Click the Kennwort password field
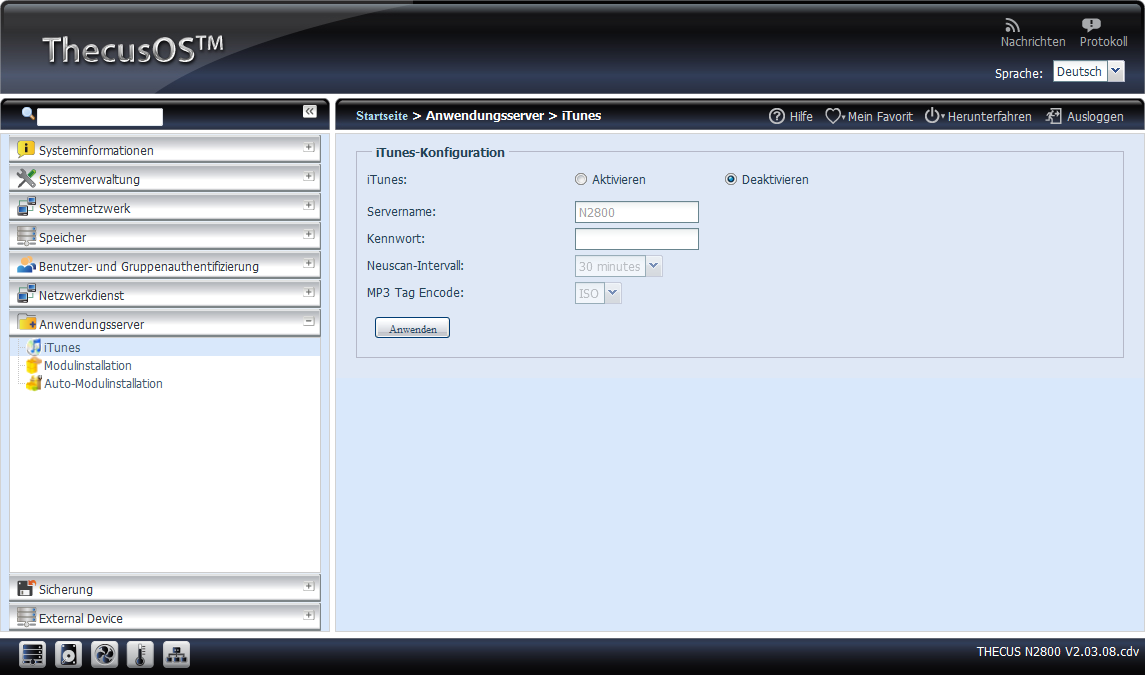Viewport: 1145px width, 675px height. (637, 239)
